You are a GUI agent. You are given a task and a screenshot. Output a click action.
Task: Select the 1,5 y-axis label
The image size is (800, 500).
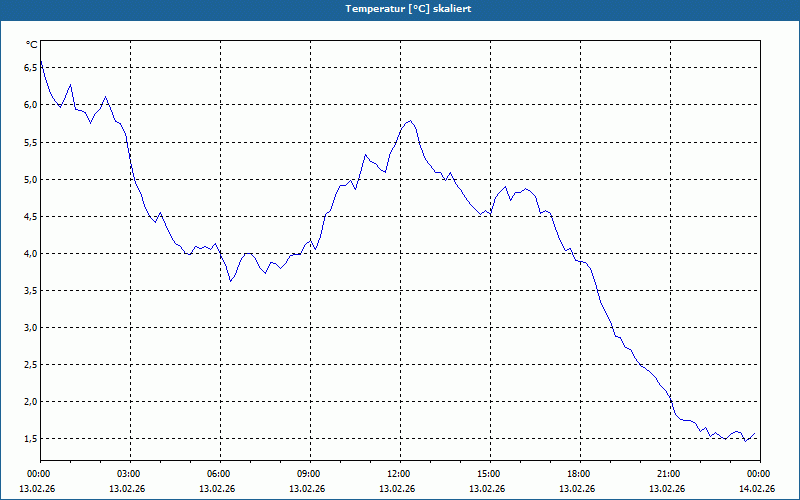[31, 439]
